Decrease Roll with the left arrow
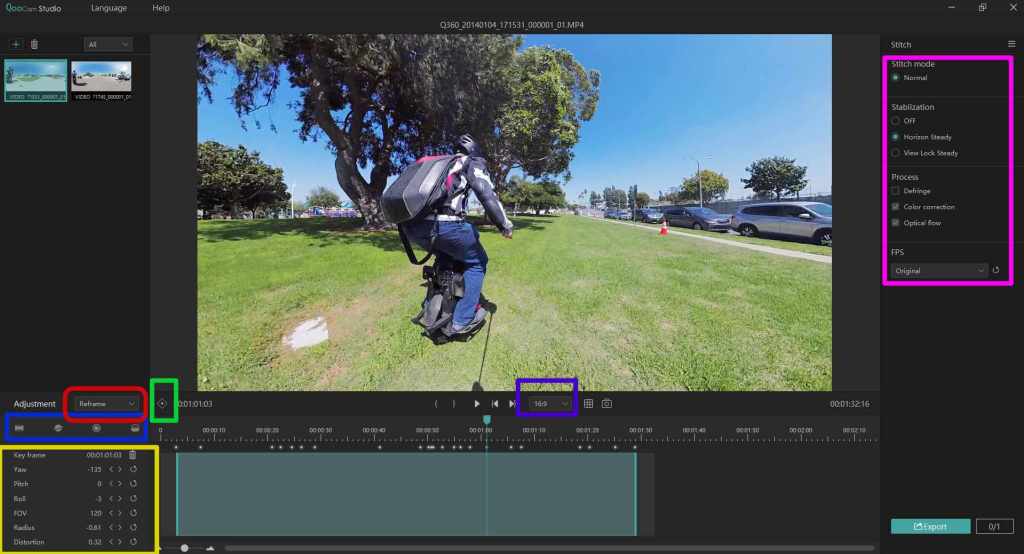 coord(111,498)
